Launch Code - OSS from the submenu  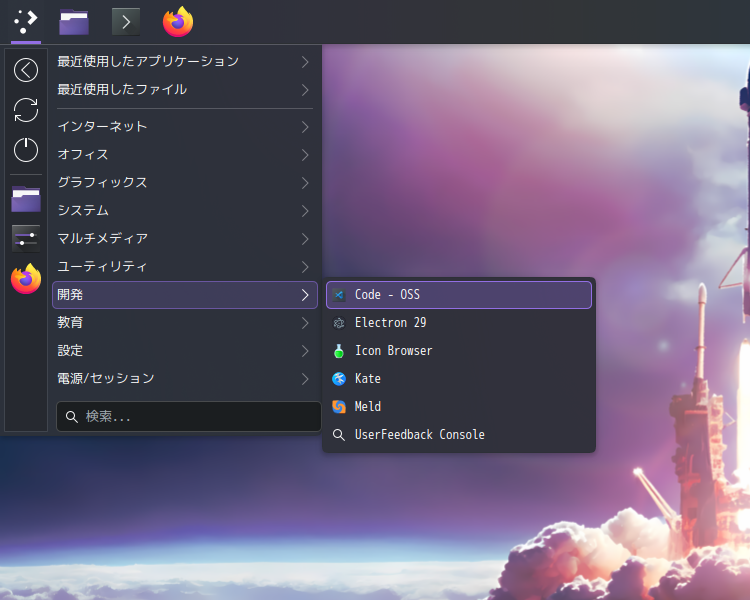(x=459, y=295)
